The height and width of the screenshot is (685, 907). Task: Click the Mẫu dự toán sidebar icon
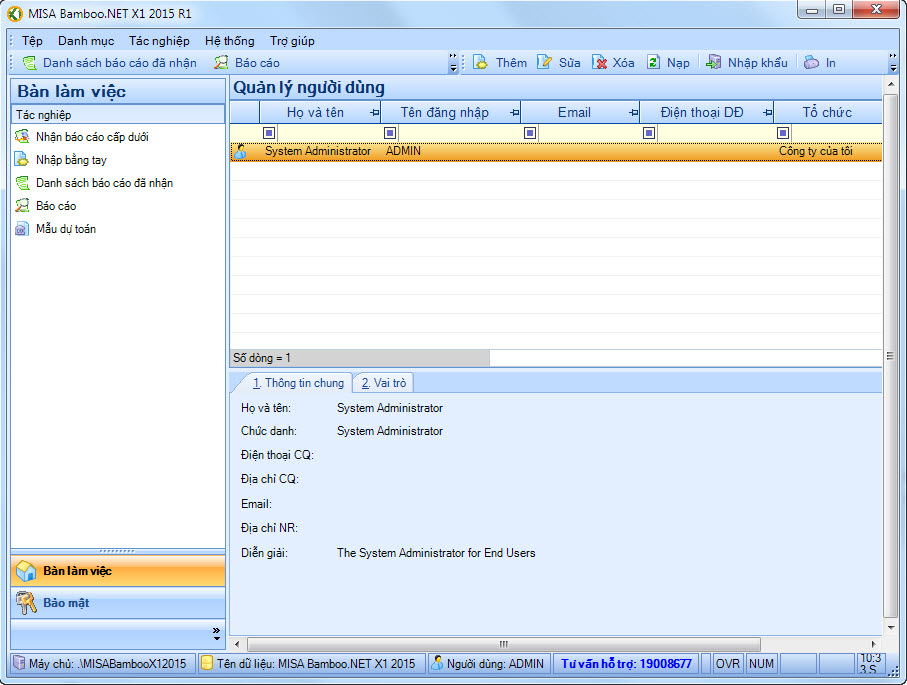click(x=22, y=229)
